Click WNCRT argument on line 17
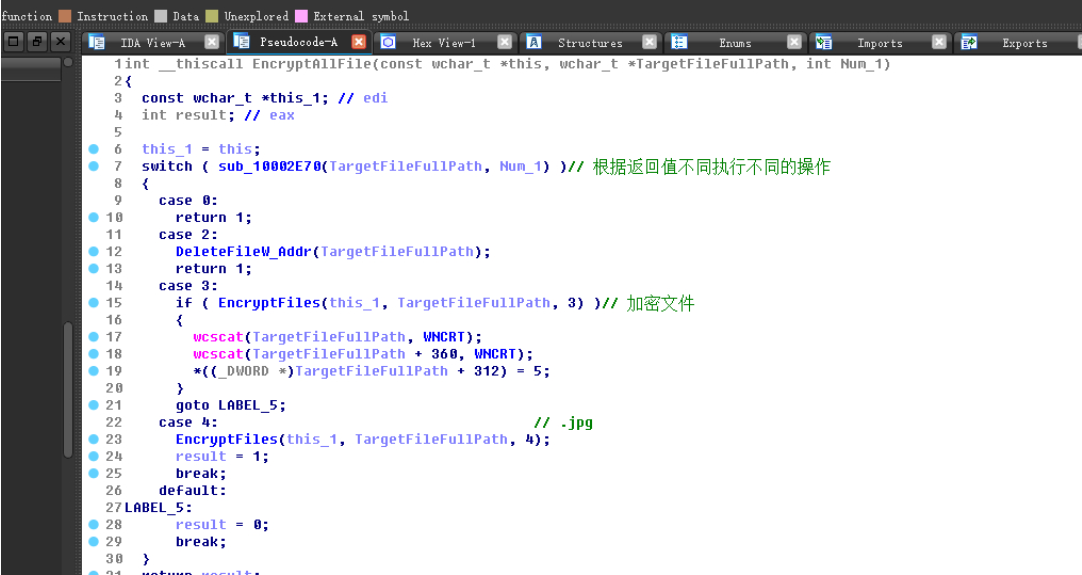The image size is (1082, 575). 444,337
